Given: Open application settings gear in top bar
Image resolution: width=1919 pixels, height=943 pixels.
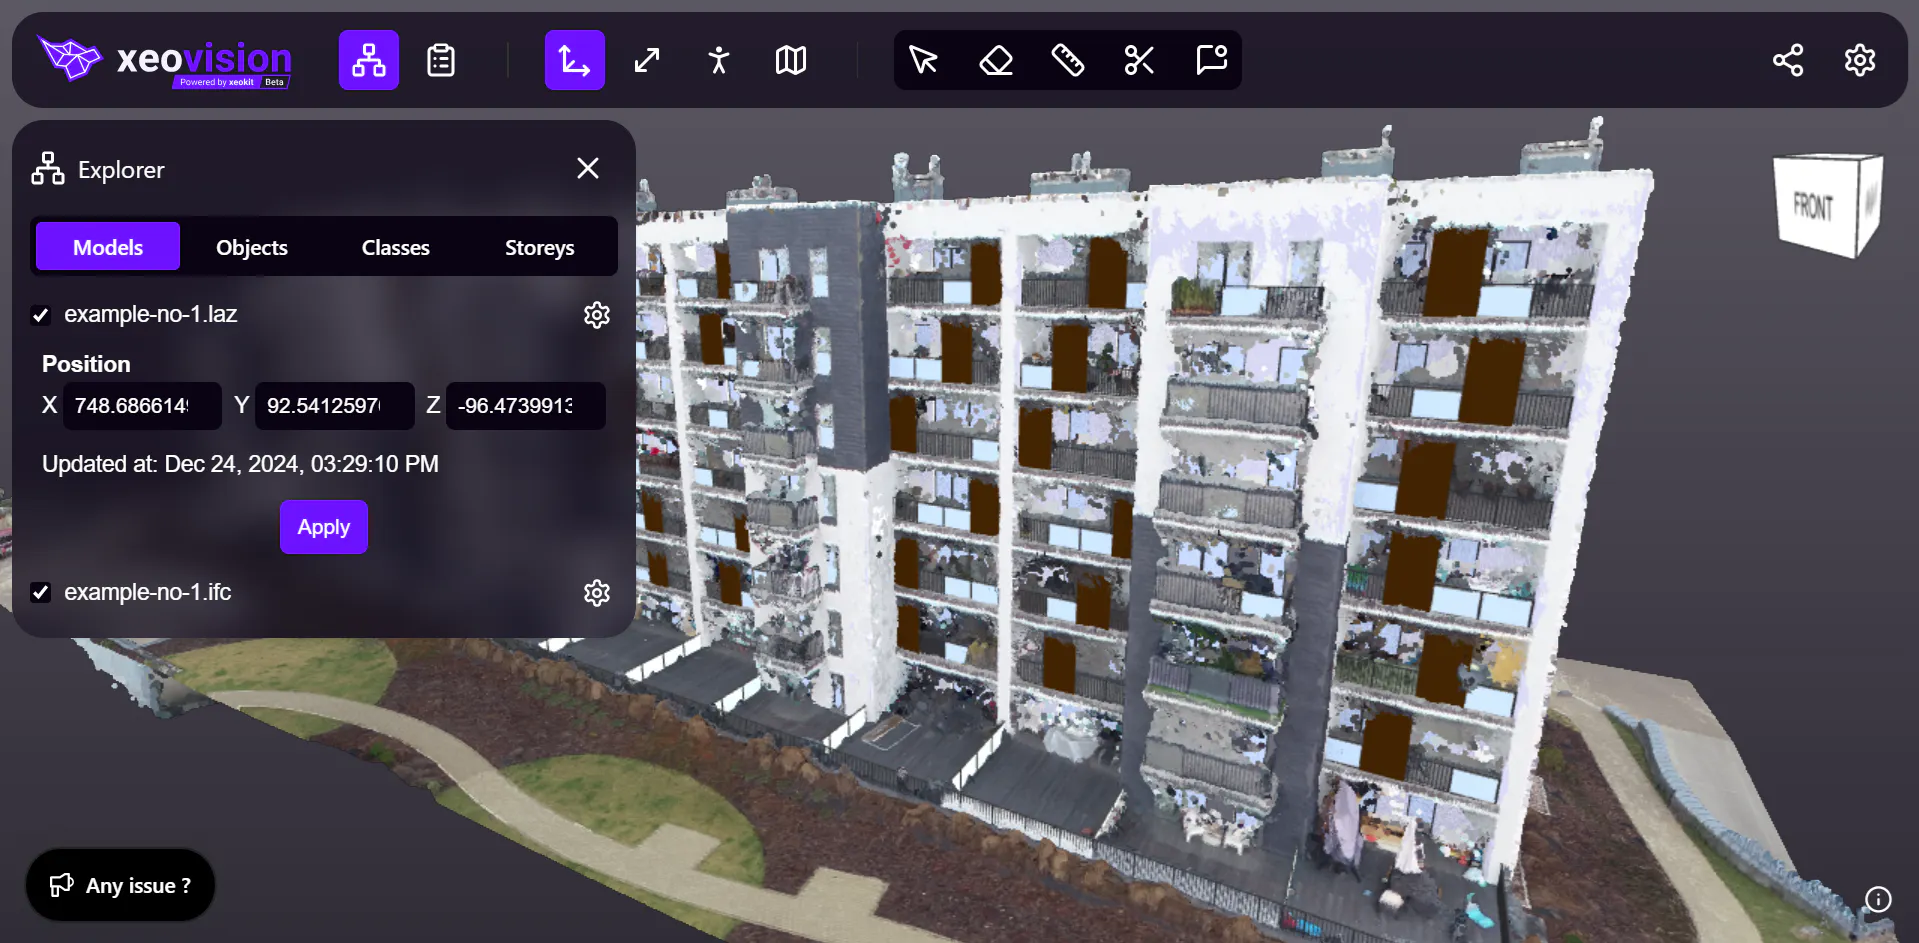Looking at the screenshot, I should click(x=1860, y=60).
